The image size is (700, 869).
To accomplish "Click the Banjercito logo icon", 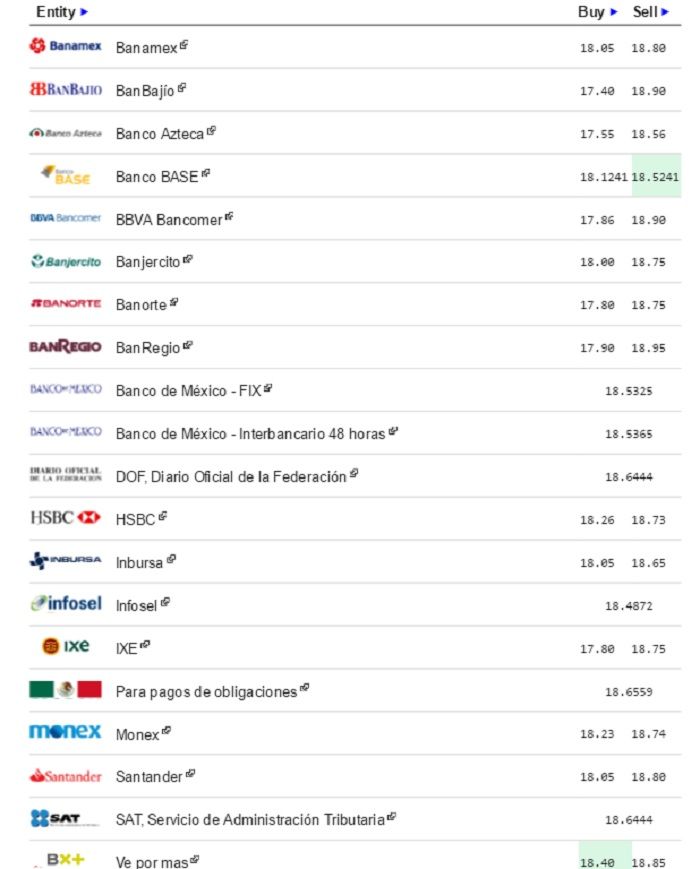I will 65,262.
